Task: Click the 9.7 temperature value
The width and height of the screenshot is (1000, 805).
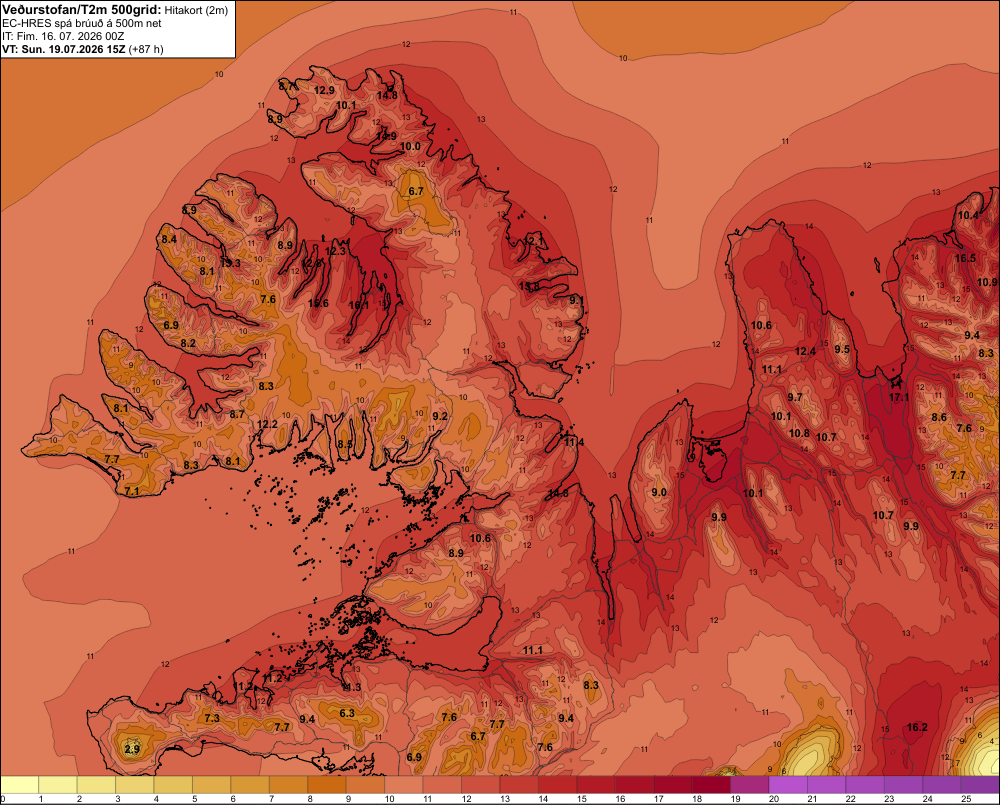Action: tap(795, 397)
